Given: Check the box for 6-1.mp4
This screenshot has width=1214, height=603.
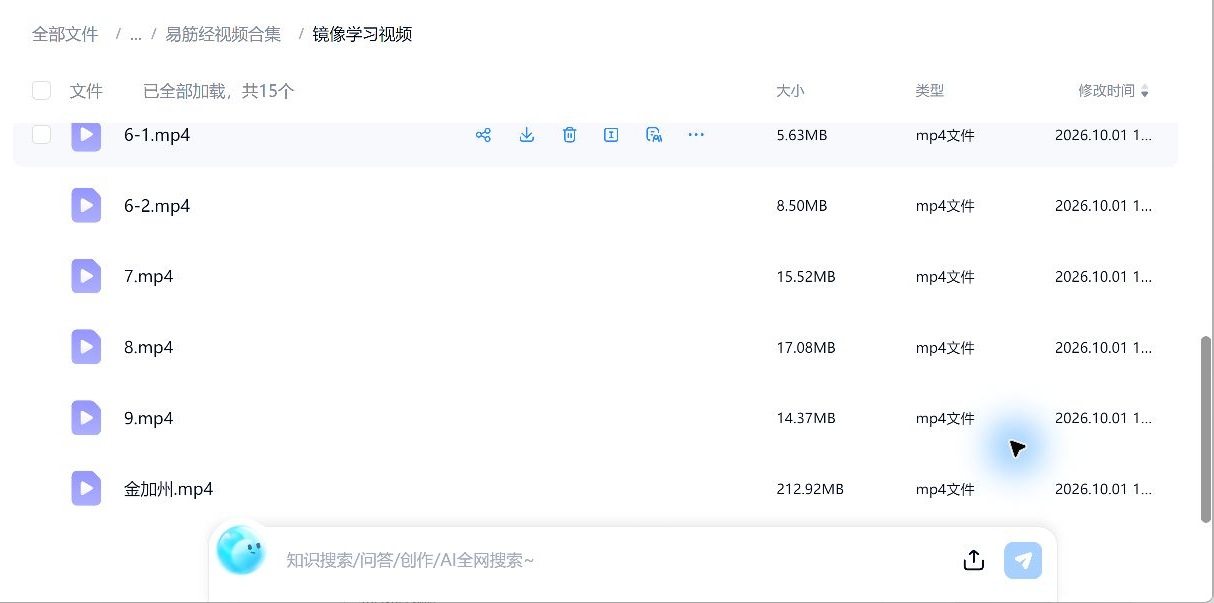Looking at the screenshot, I should pos(41,134).
